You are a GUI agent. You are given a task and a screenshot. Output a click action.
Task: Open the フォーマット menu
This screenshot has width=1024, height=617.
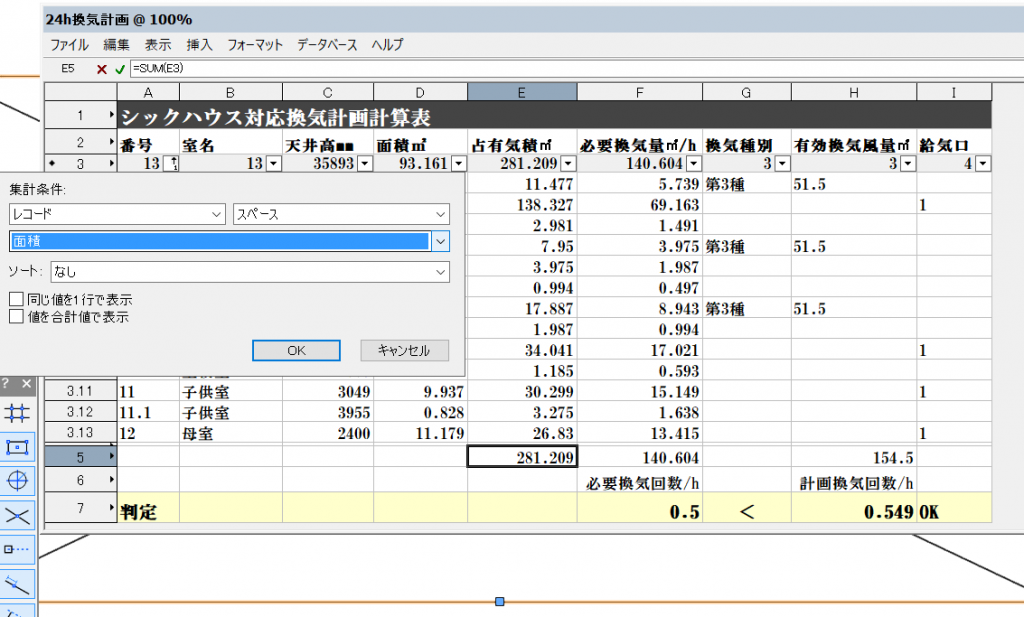click(255, 45)
